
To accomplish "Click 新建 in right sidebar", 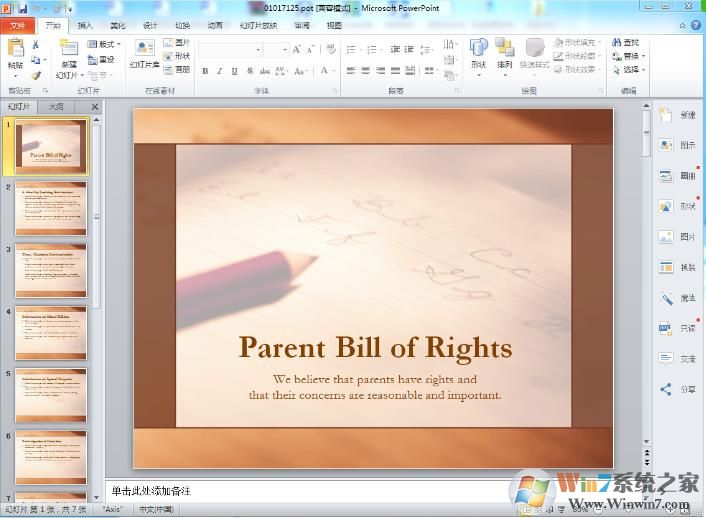I will 677,115.
